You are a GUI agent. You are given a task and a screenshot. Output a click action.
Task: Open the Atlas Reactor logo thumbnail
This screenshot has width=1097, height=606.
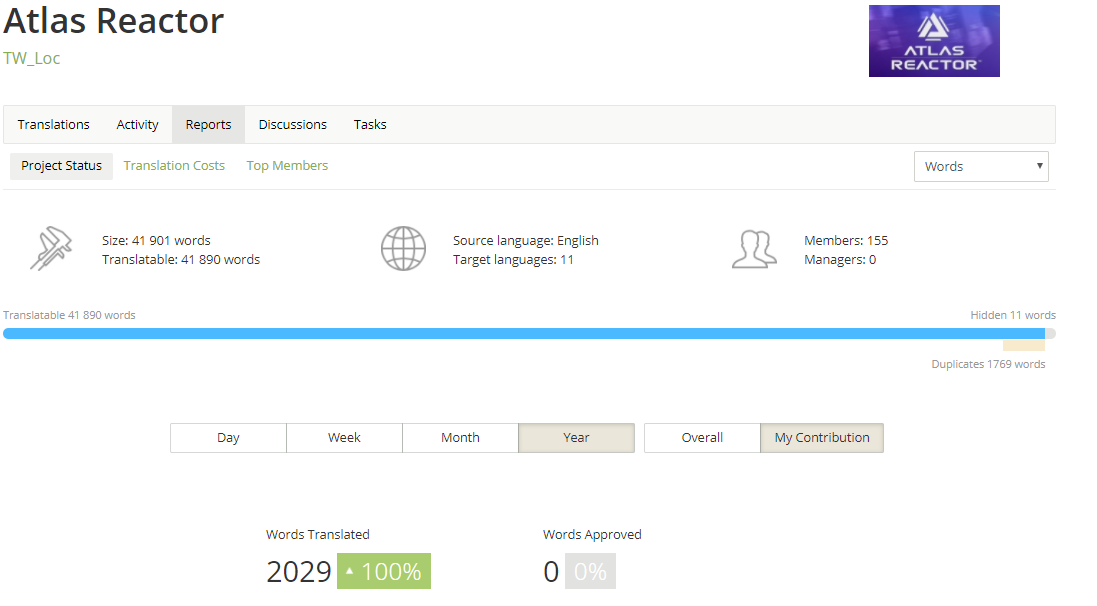pyautogui.click(x=934, y=41)
